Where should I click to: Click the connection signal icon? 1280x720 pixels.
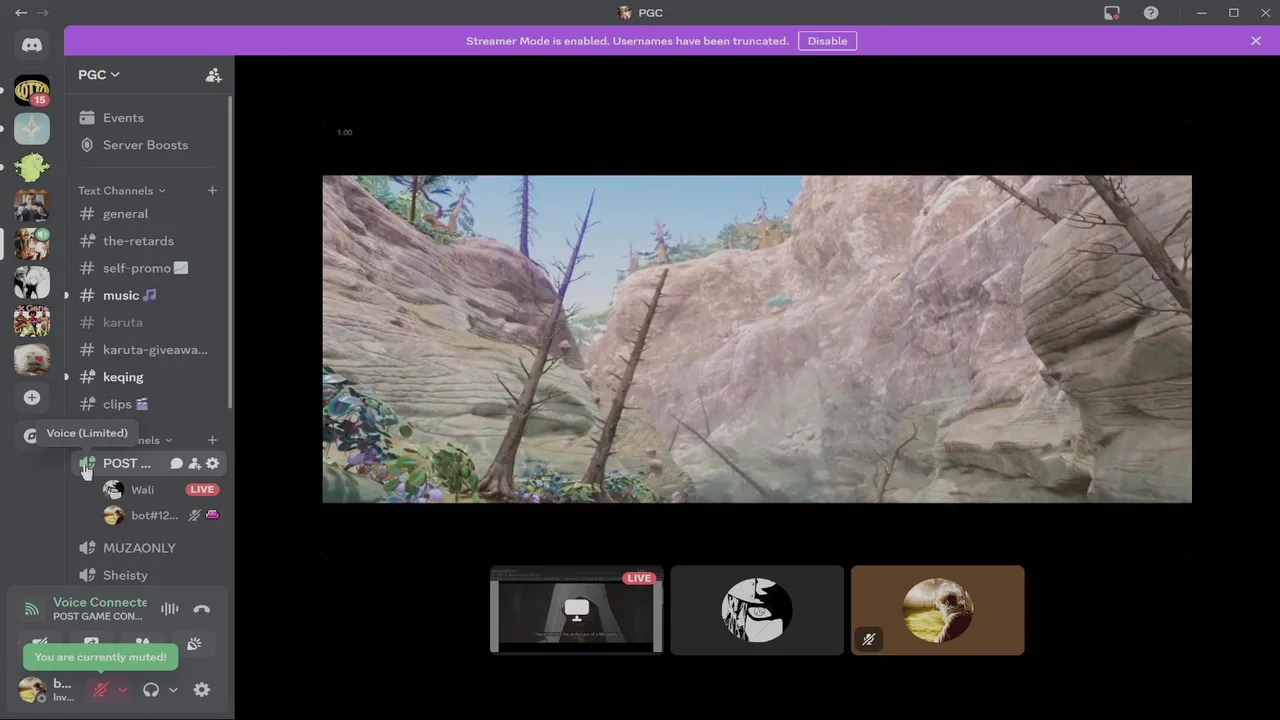32,609
